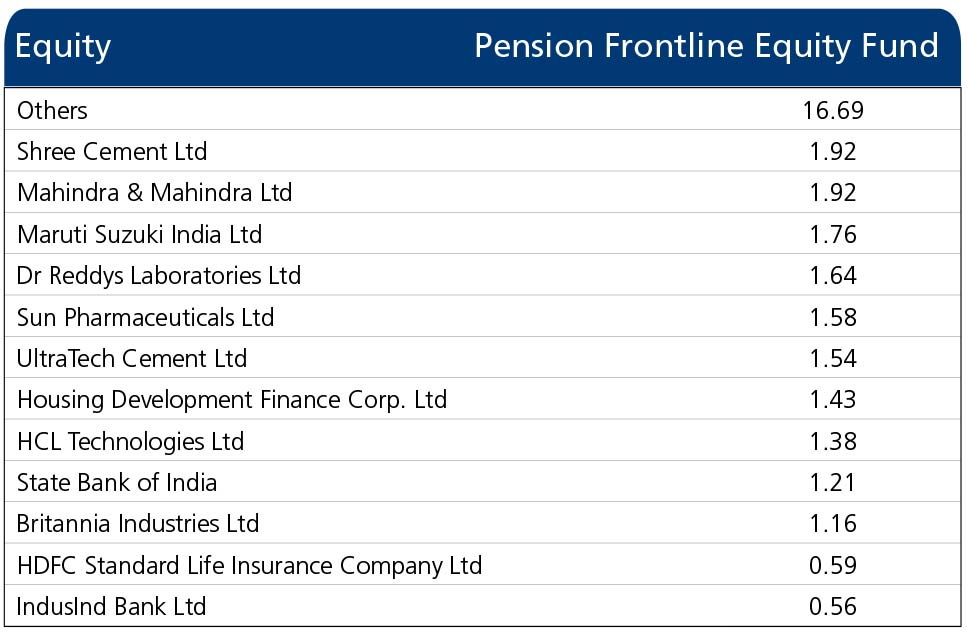Click the 16.69 value for Others

[833, 110]
